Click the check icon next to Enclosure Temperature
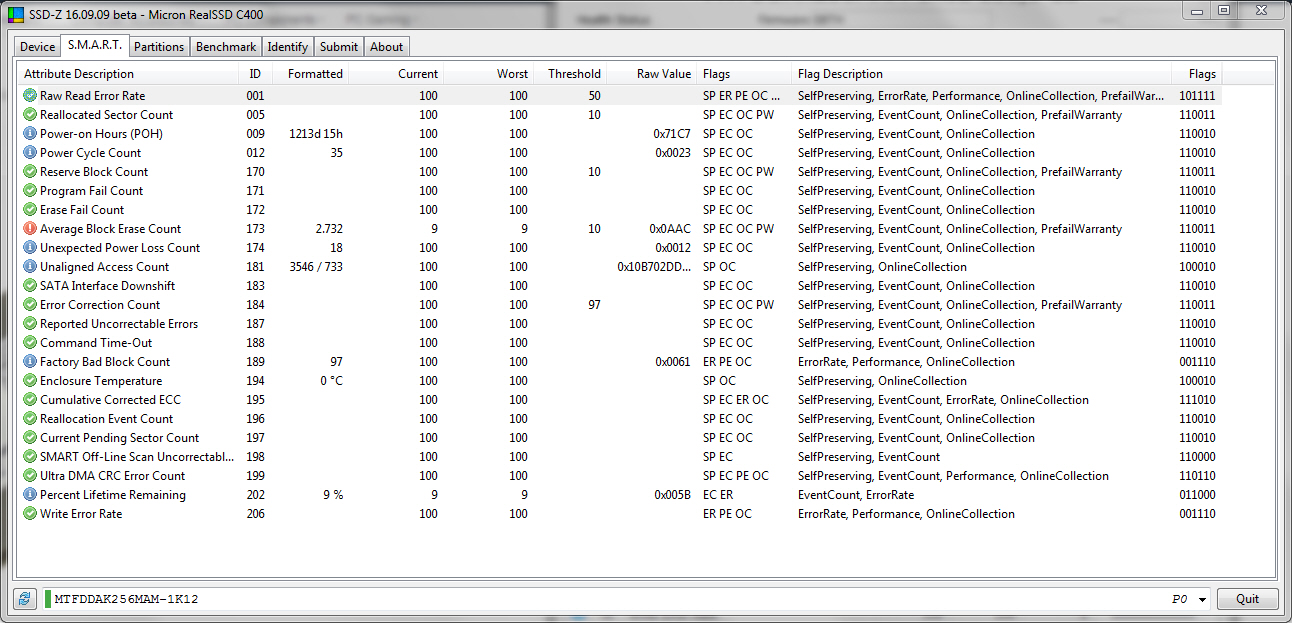This screenshot has width=1292, height=623. [x=30, y=381]
